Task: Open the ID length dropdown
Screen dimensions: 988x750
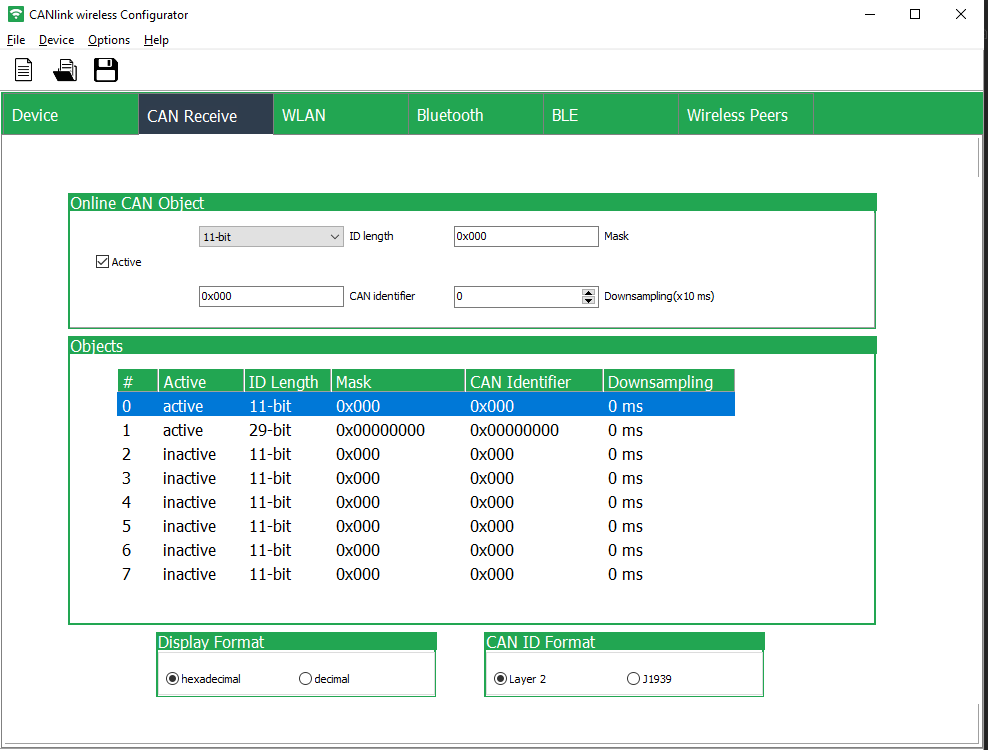Action: [x=271, y=237]
